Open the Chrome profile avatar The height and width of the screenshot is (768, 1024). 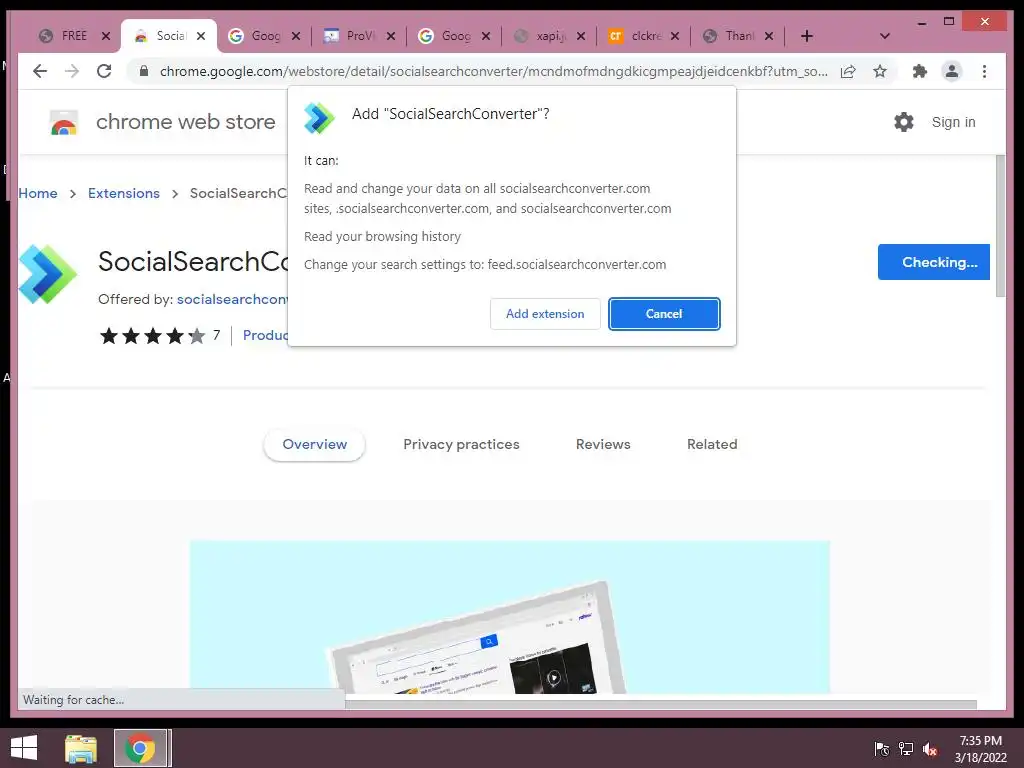click(x=952, y=71)
